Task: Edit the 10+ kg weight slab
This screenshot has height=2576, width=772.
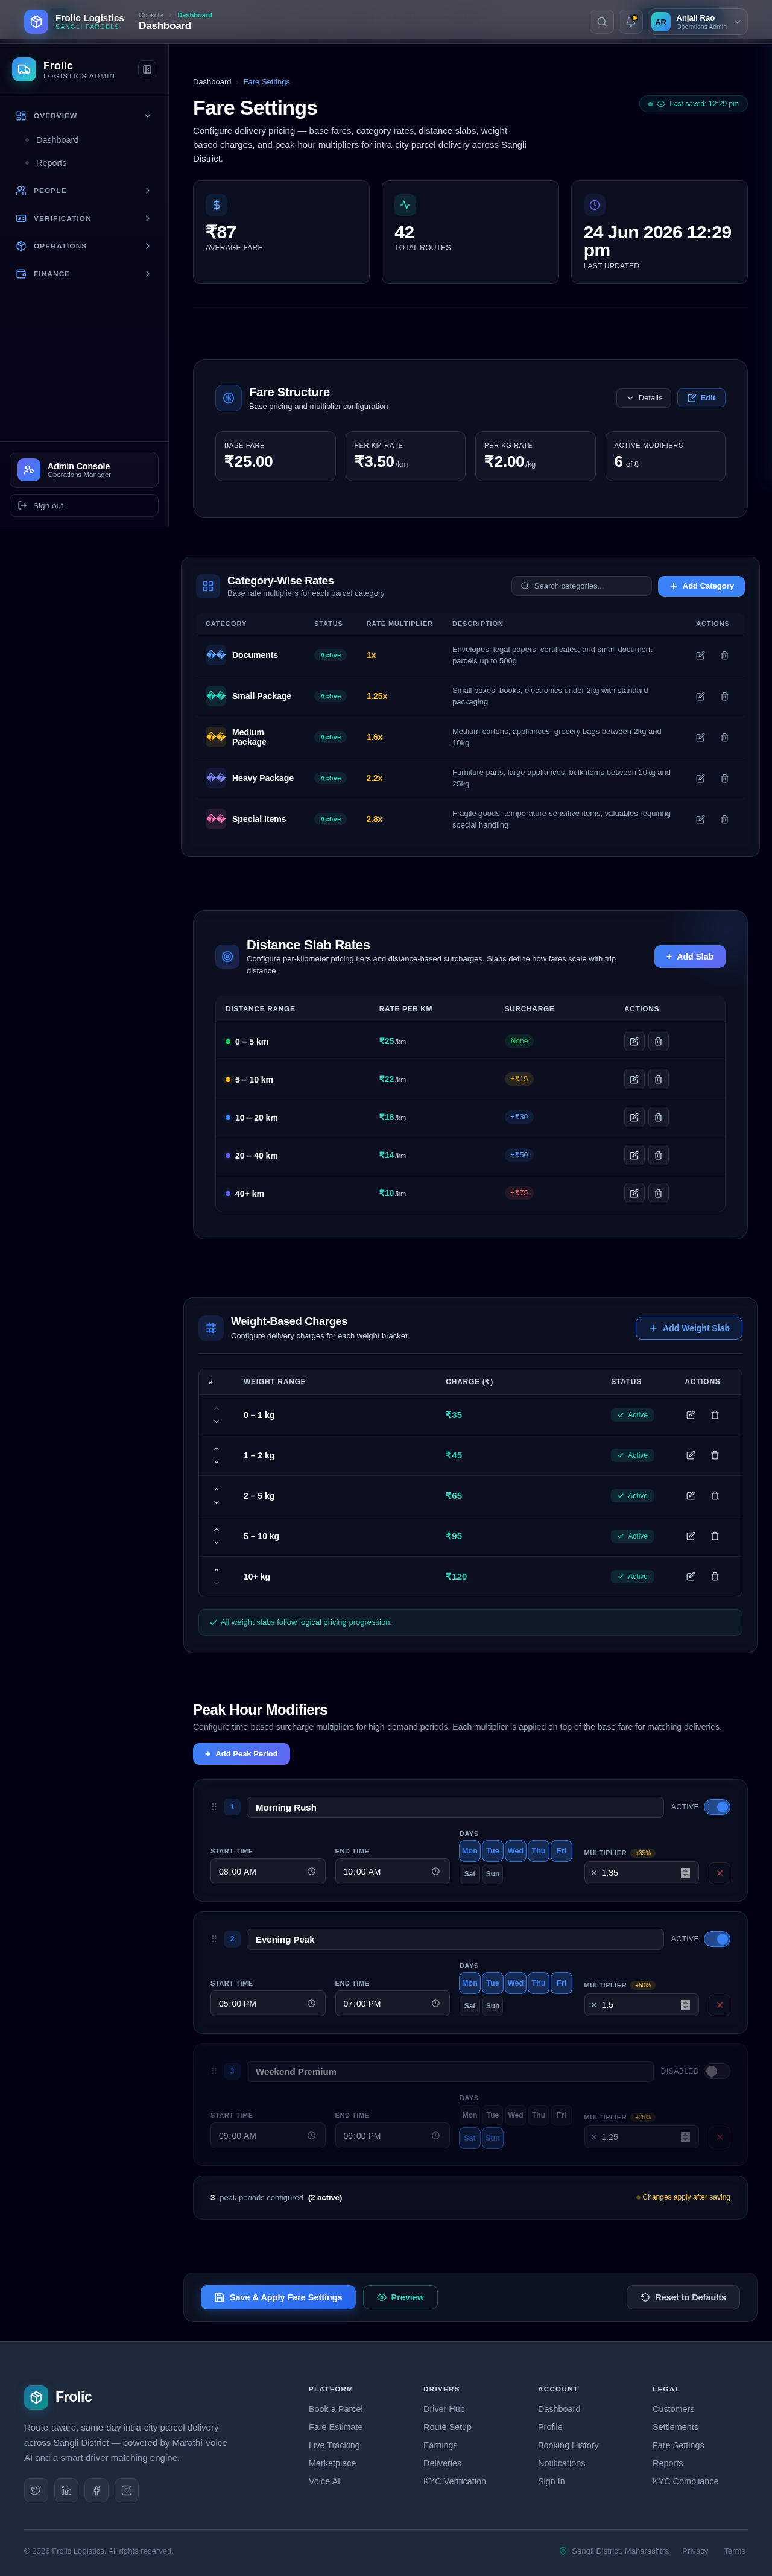Action: [x=690, y=1576]
